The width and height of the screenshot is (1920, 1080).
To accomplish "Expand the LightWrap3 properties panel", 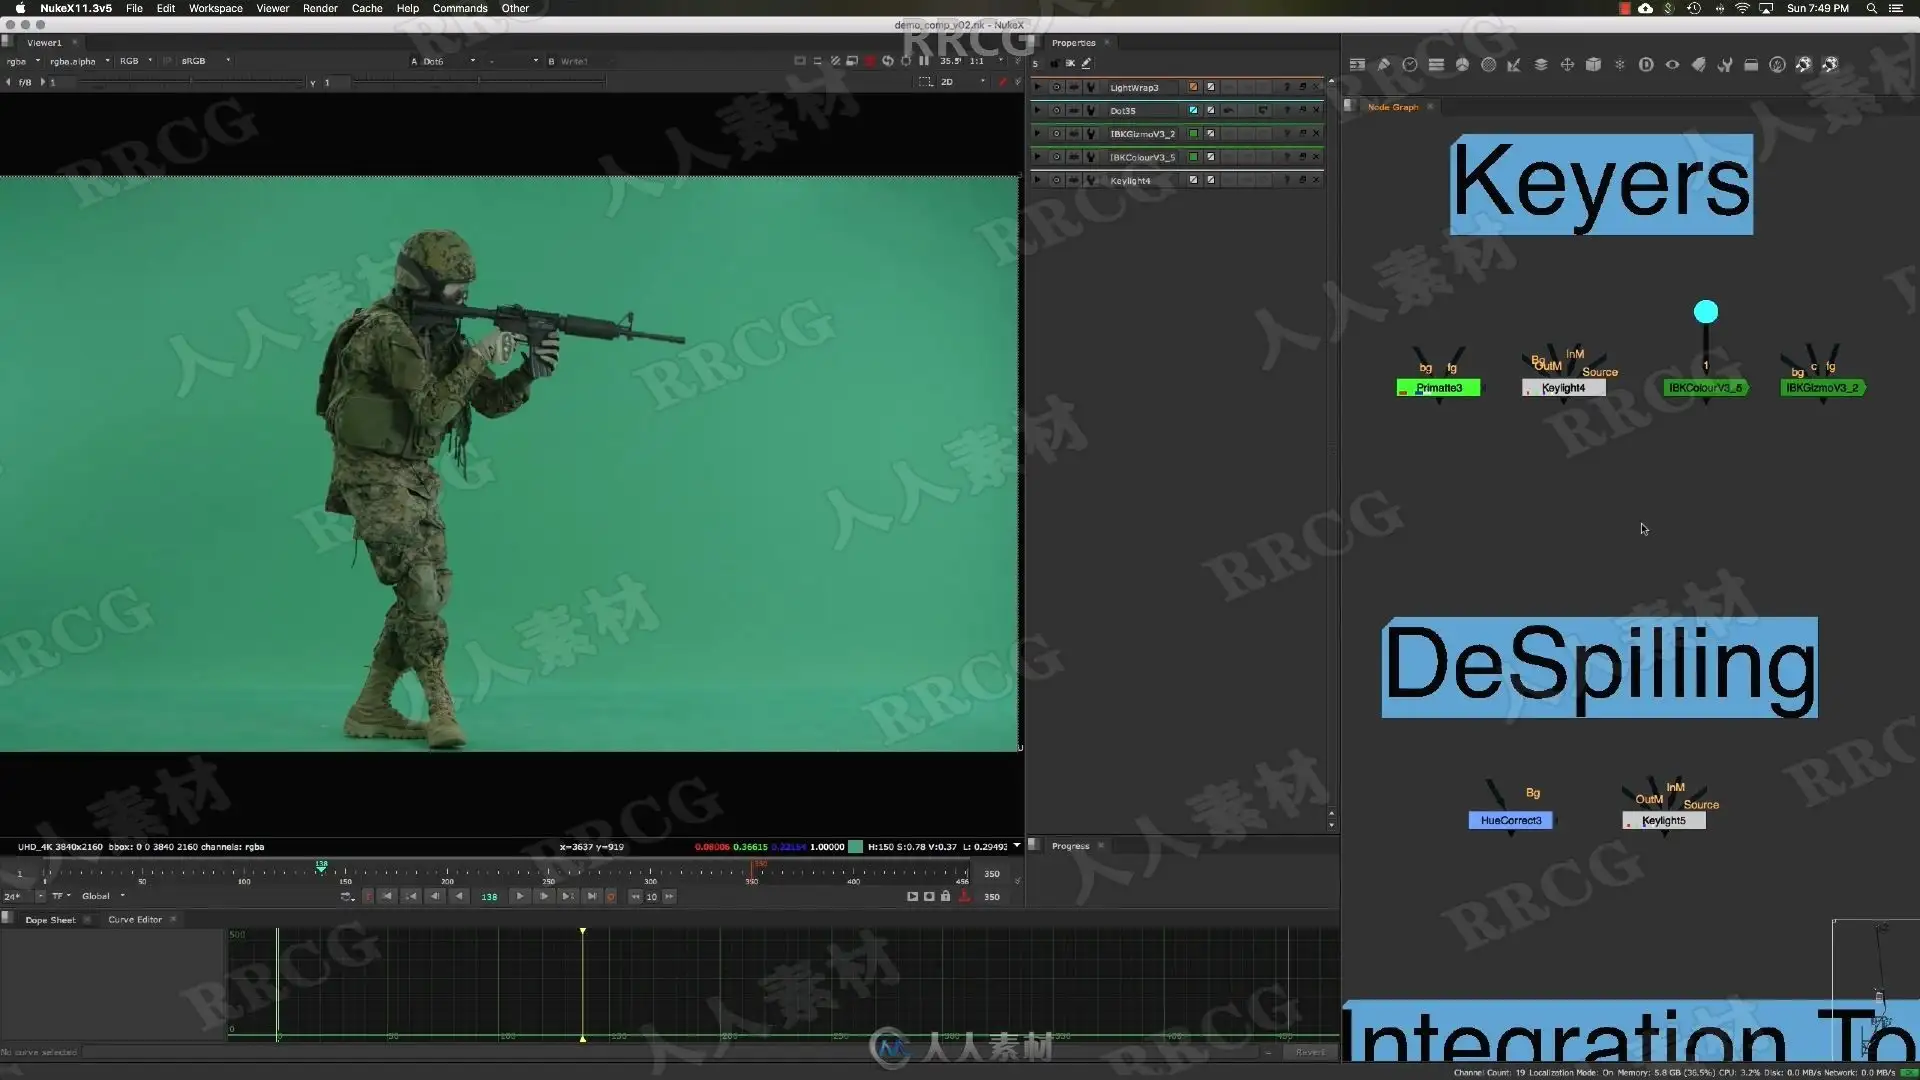I will [1037, 87].
